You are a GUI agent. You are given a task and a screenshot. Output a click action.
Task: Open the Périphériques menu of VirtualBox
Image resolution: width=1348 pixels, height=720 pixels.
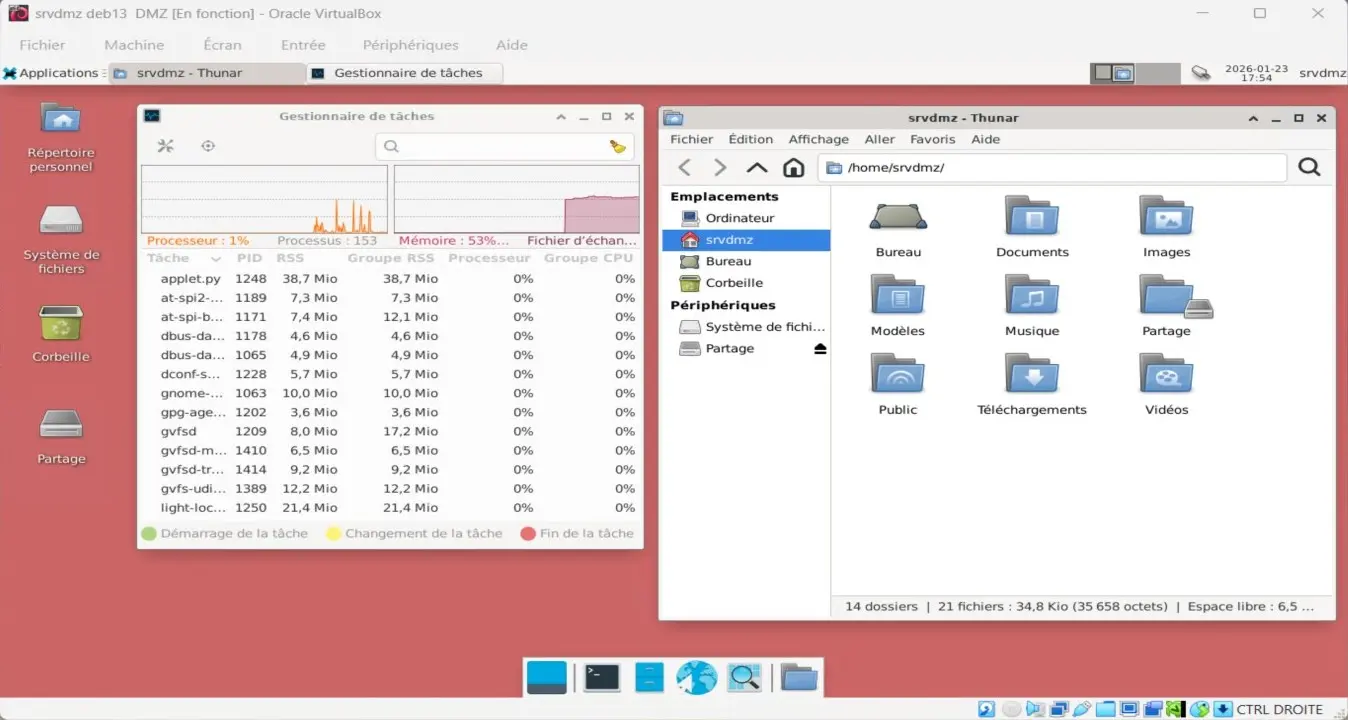[410, 45]
